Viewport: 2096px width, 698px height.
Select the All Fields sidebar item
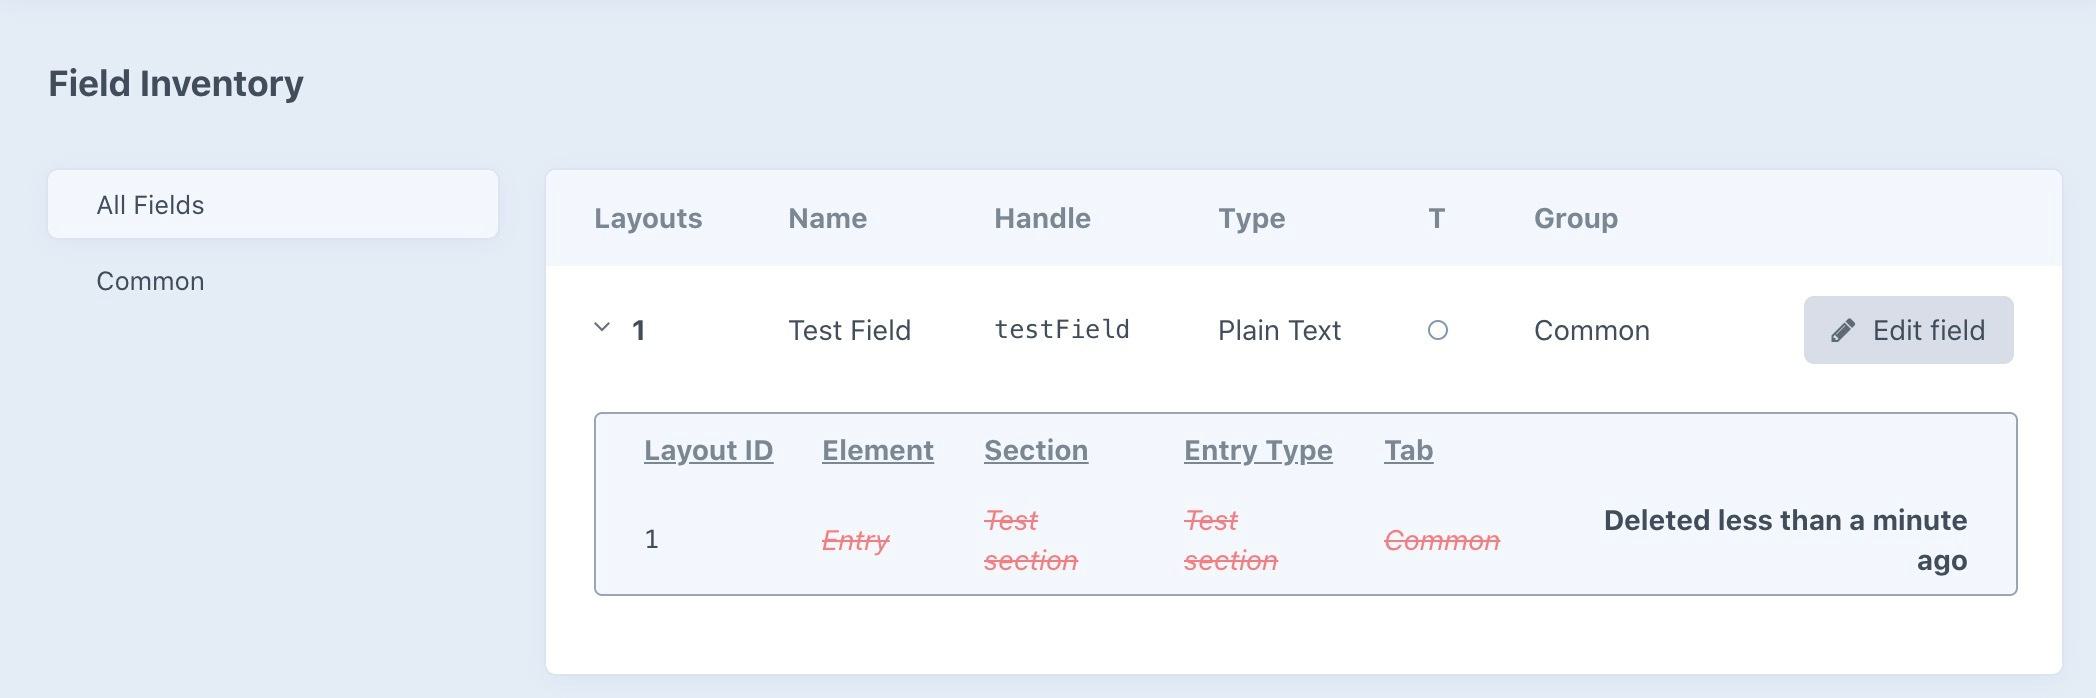[x=150, y=204]
